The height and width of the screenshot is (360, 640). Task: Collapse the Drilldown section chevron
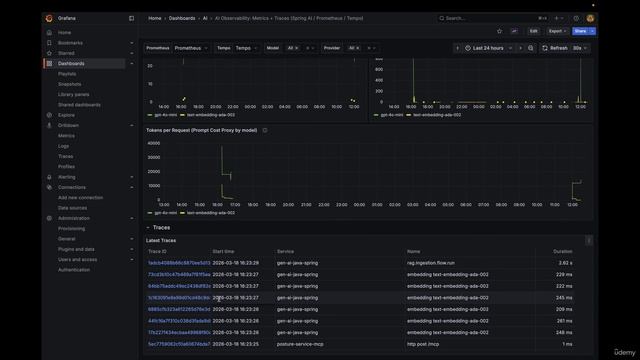coord(131,125)
